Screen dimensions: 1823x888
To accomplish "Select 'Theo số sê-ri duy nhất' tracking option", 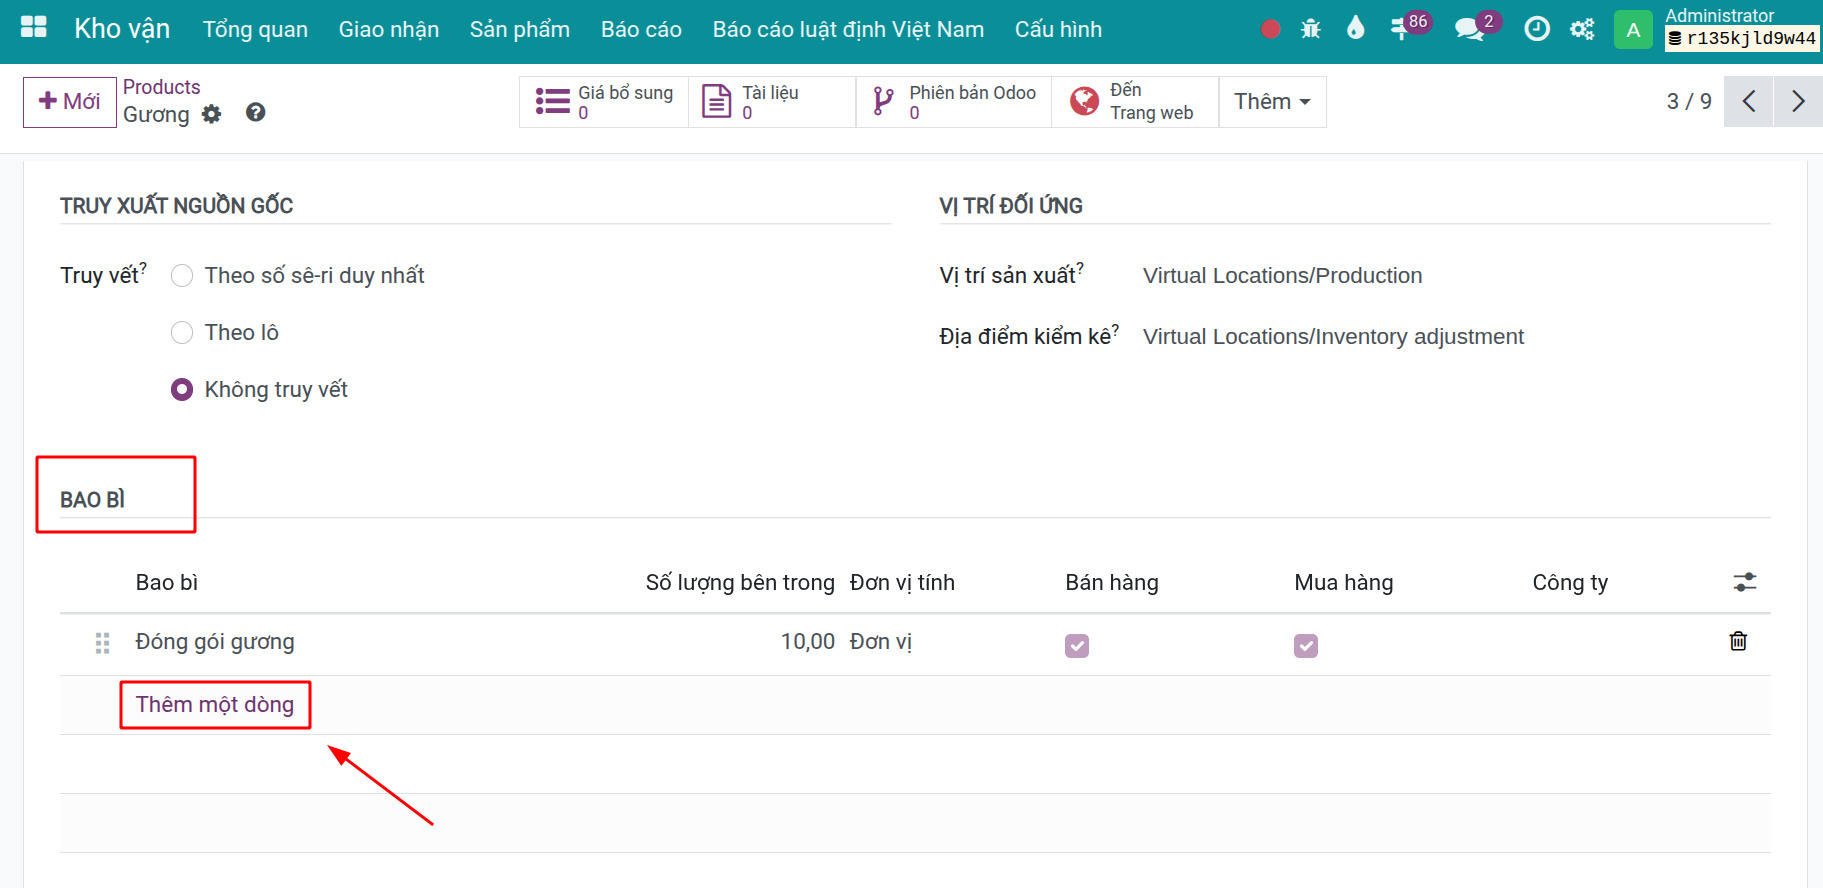I will 182,276.
